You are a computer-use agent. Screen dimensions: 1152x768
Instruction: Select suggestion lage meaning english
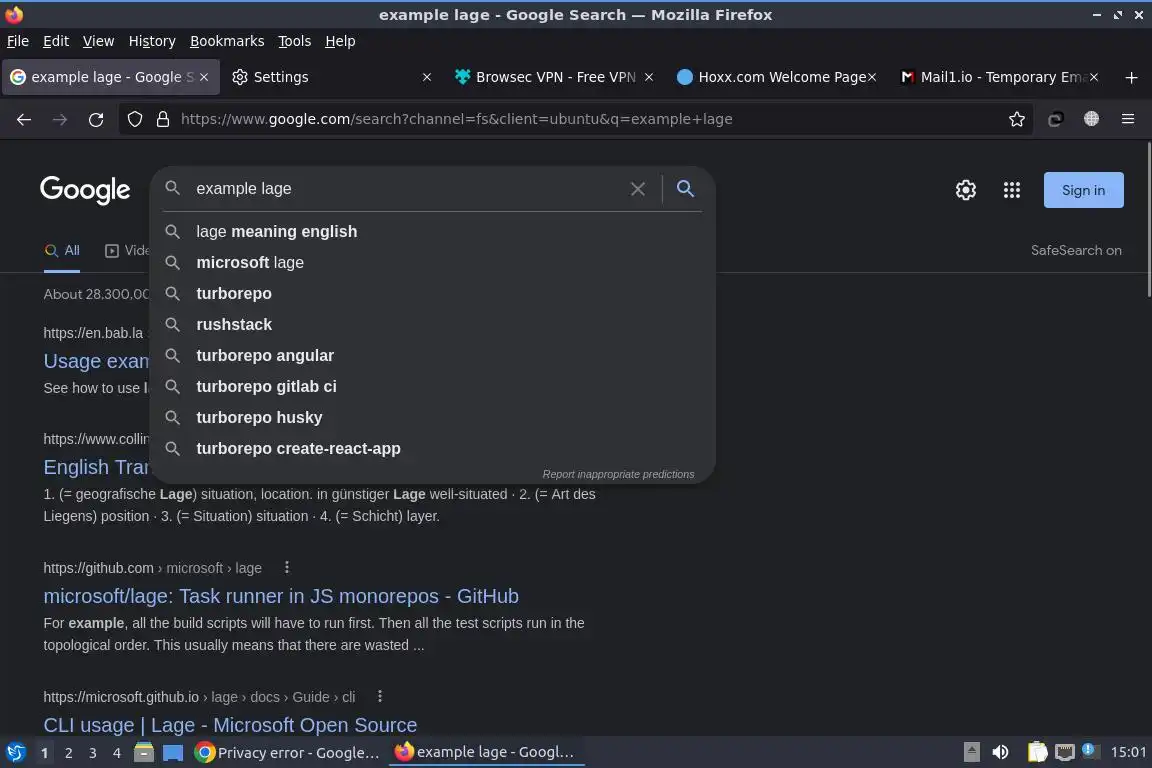432,232
